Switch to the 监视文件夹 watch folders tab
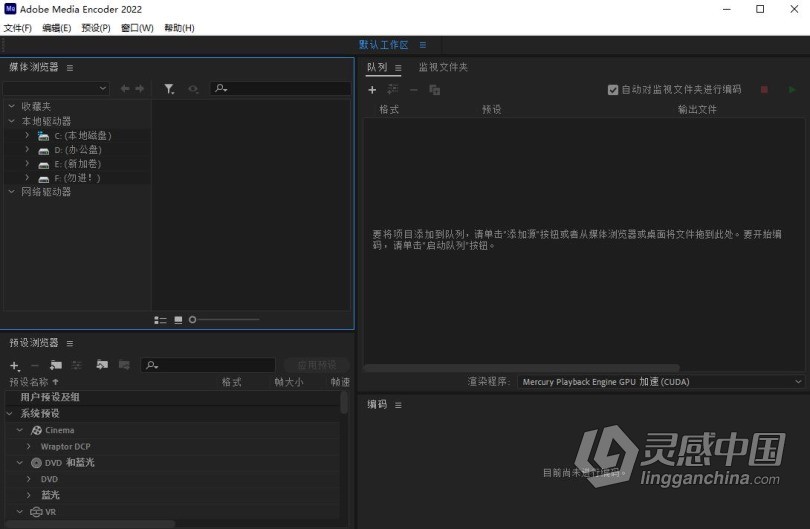 click(443, 67)
